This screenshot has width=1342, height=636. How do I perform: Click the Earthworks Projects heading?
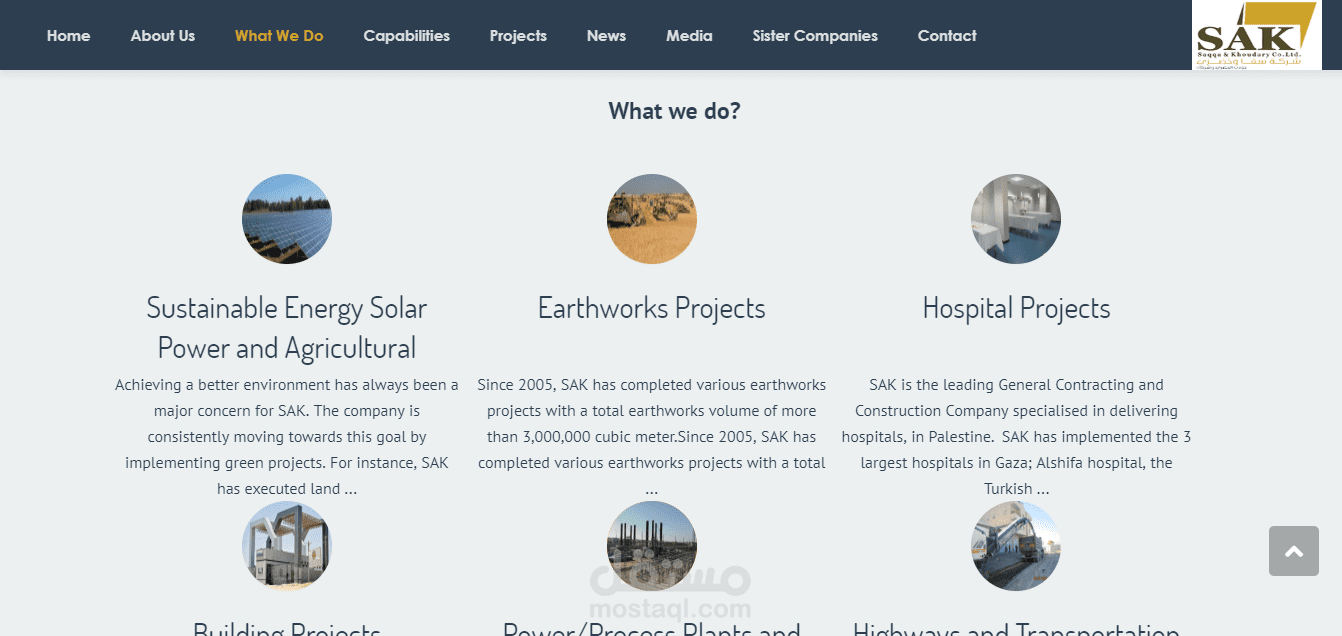pyautogui.click(x=652, y=308)
